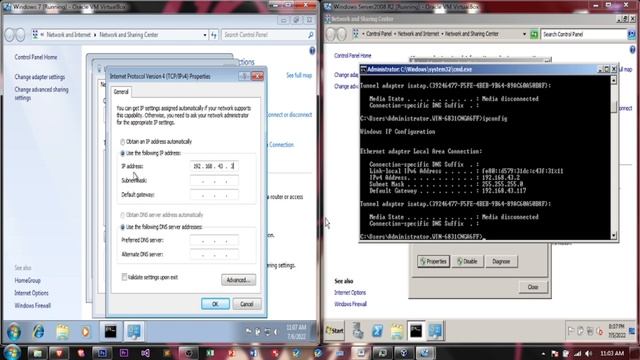Check Validate settings upon exit
This screenshot has width=640, height=360.
coord(124,277)
